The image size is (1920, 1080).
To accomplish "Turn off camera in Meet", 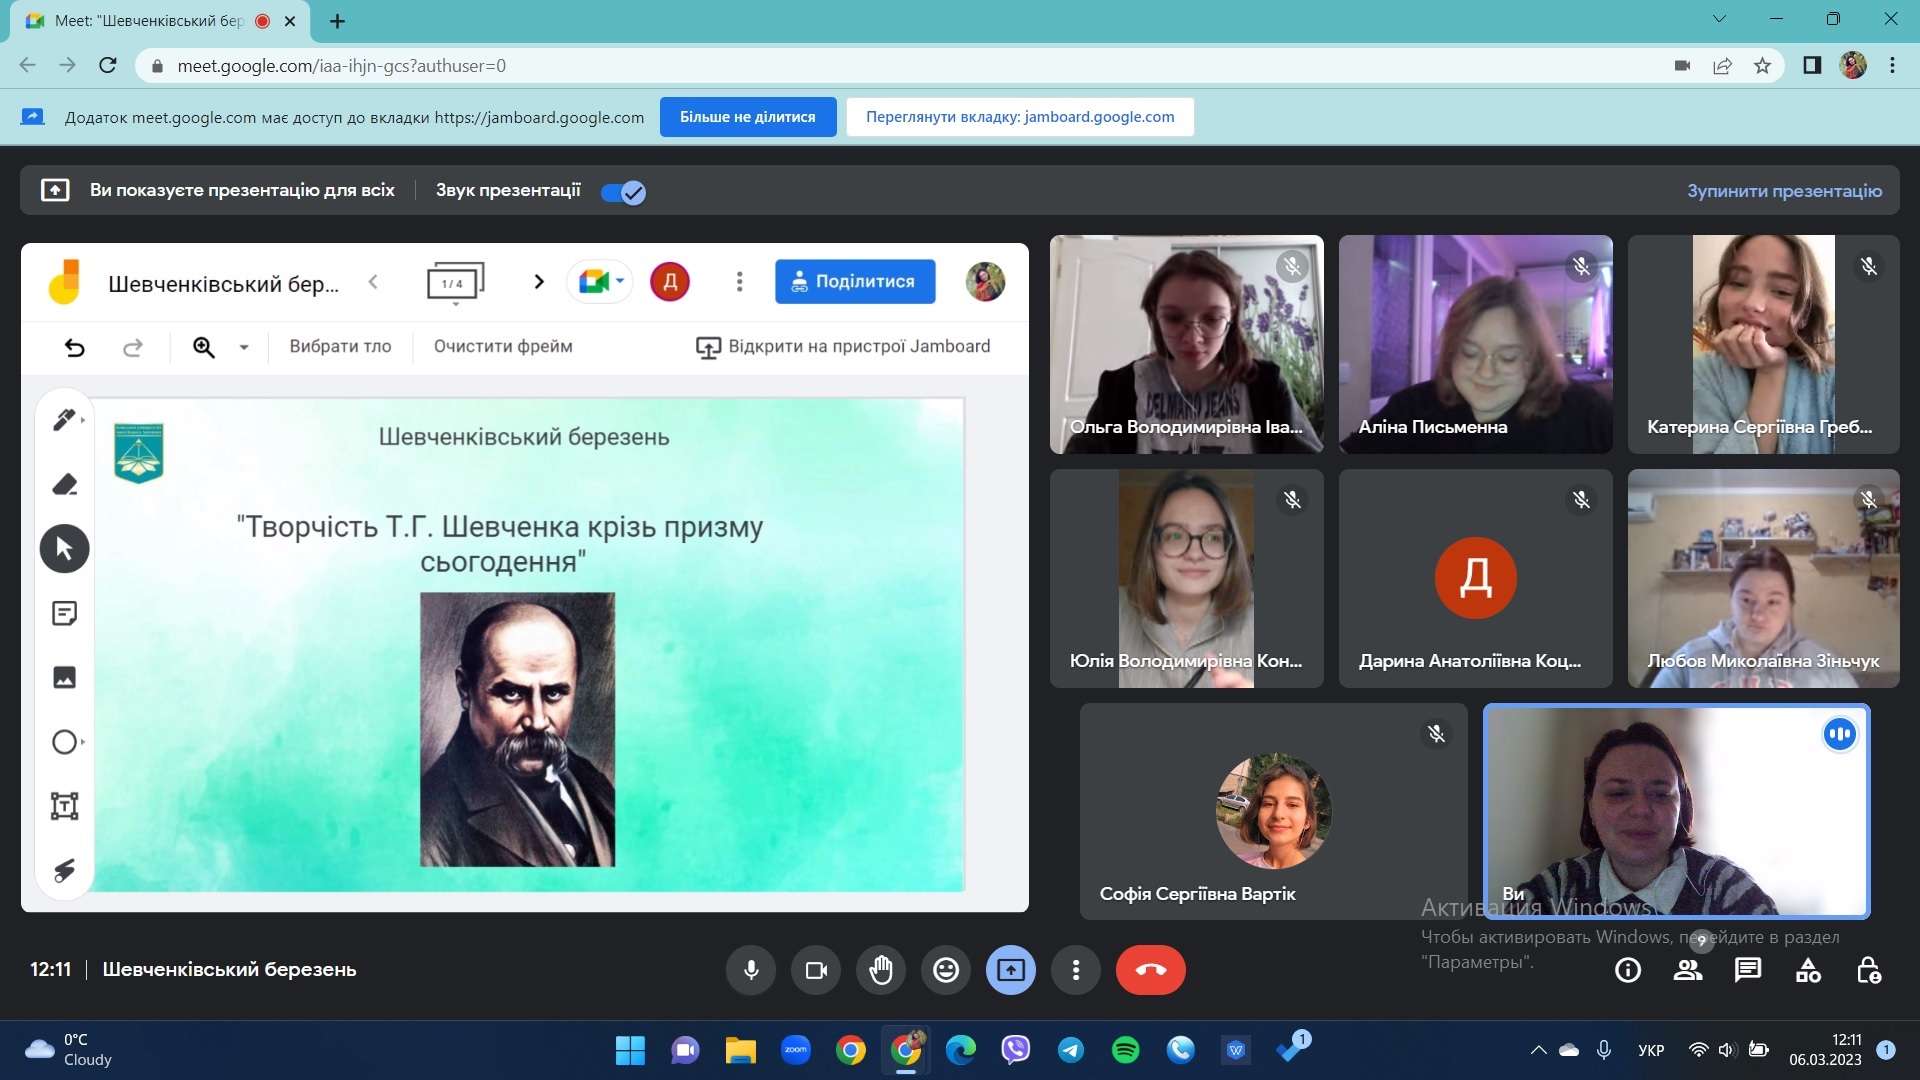I will pyautogui.click(x=816, y=970).
